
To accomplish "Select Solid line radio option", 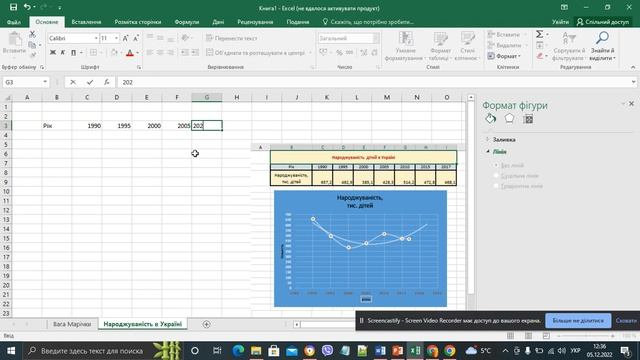I will (x=496, y=176).
